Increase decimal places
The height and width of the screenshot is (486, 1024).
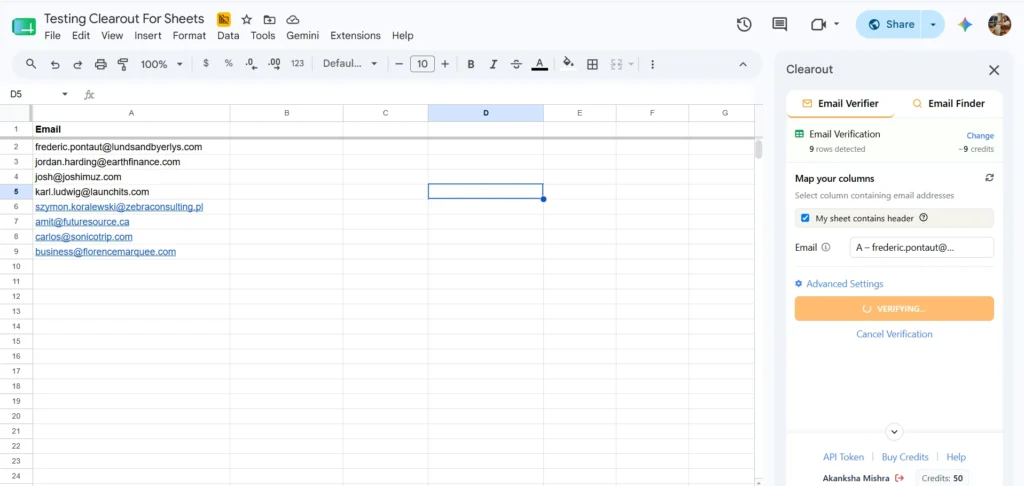[x=274, y=63]
